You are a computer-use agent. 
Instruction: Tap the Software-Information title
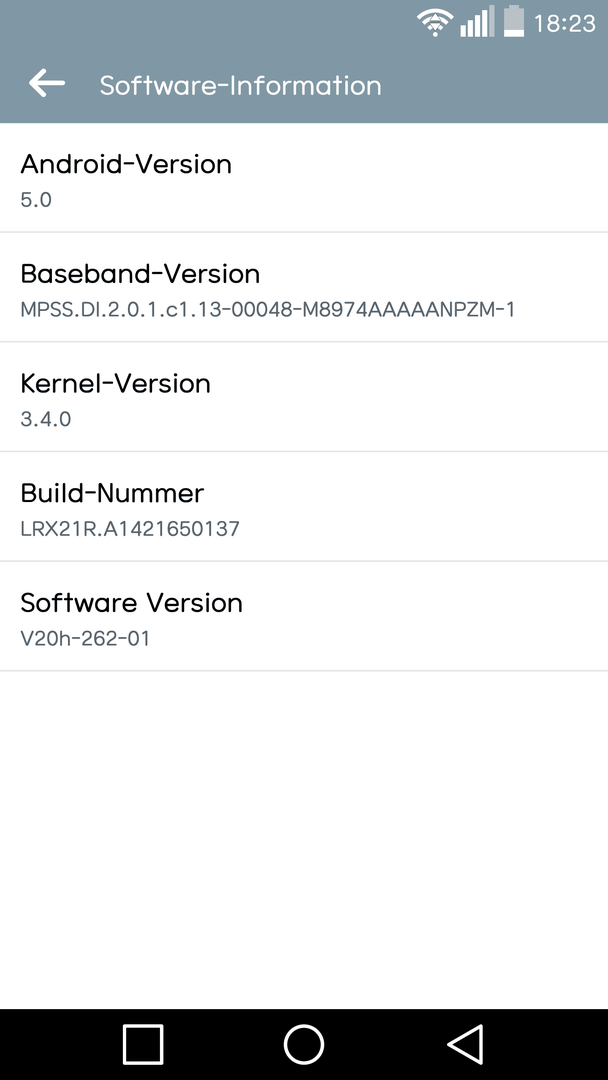[x=240, y=85]
